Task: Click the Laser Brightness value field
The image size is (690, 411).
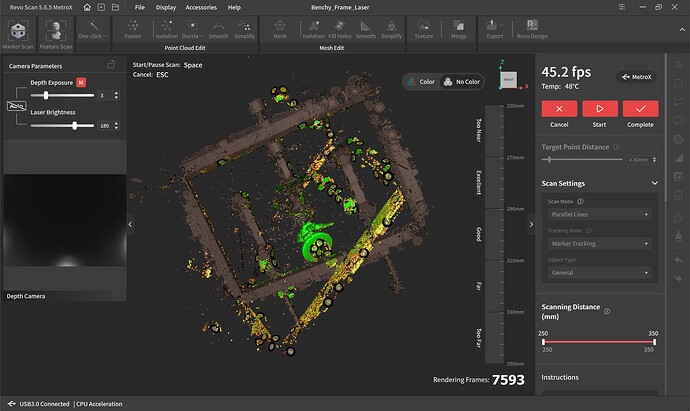Action: tap(105, 125)
